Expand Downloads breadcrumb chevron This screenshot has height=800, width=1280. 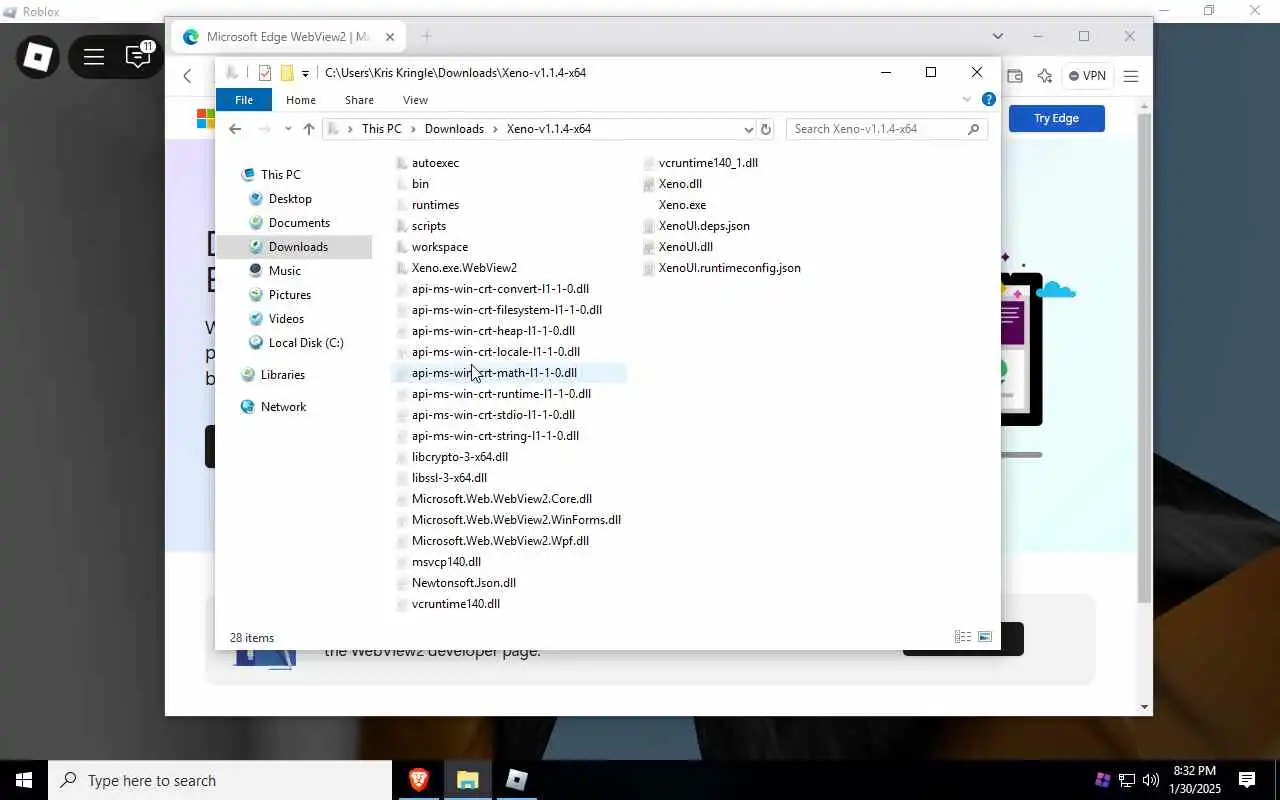495,129
